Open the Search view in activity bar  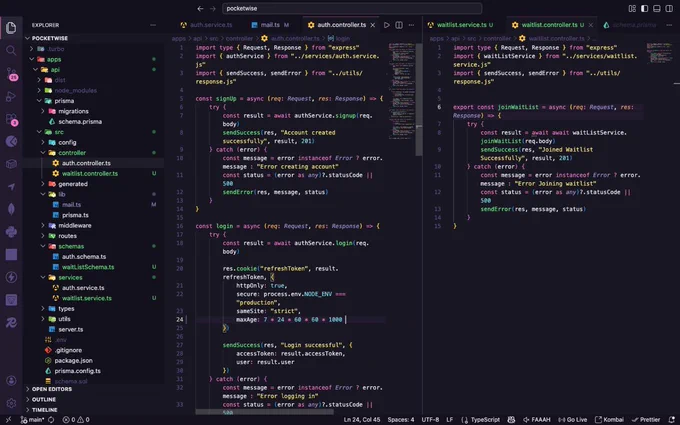(11, 51)
